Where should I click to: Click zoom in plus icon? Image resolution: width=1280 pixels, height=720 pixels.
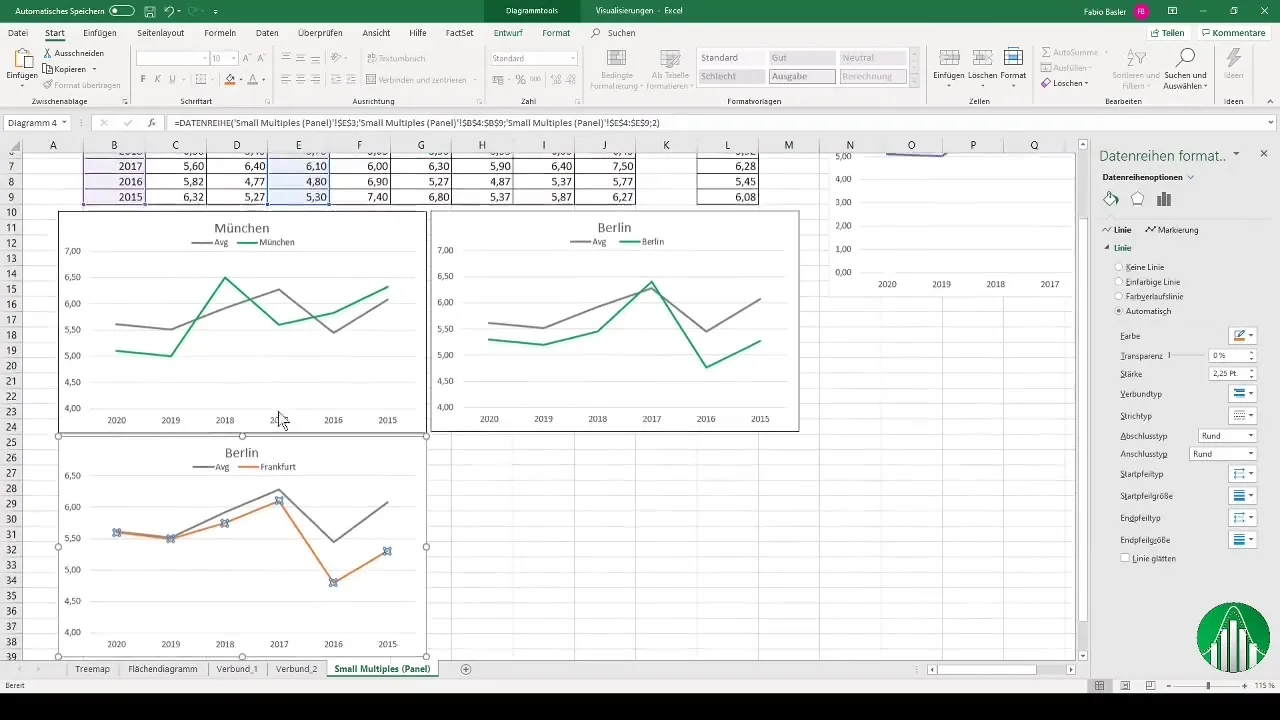[1245, 686]
